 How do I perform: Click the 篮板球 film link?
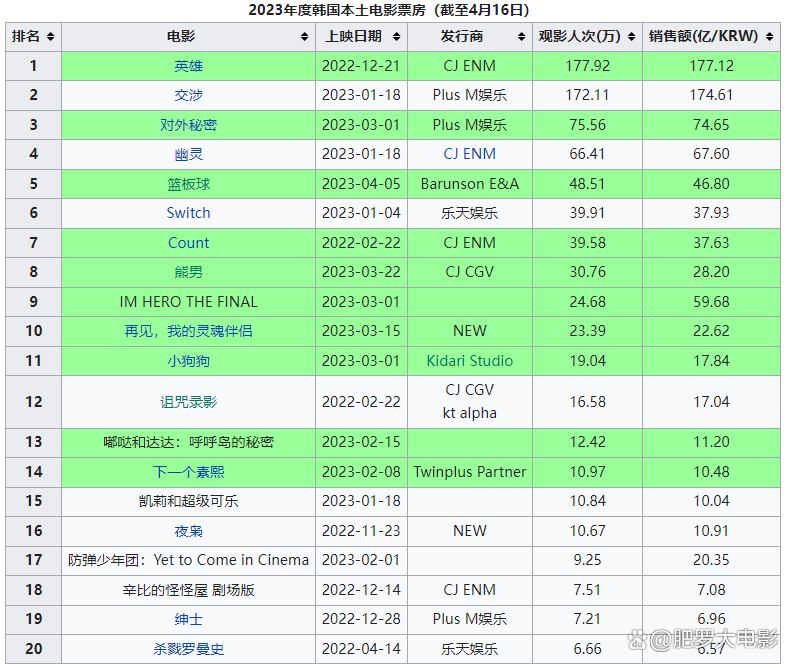point(188,184)
